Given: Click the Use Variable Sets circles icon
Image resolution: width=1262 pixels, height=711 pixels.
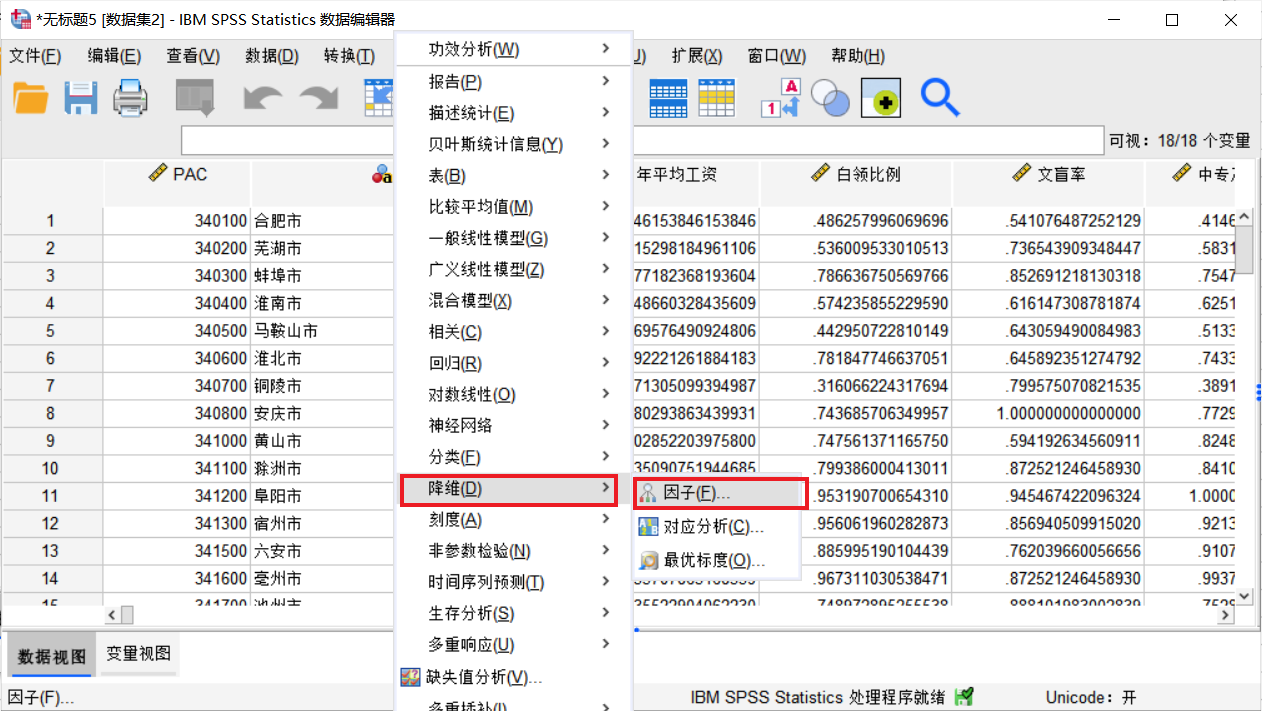Looking at the screenshot, I should click(830, 98).
